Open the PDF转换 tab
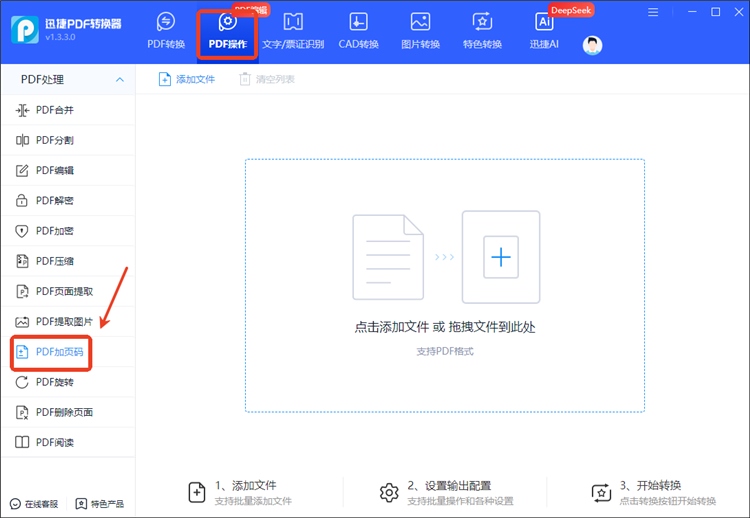Viewport: 750px width, 518px height. (x=166, y=32)
